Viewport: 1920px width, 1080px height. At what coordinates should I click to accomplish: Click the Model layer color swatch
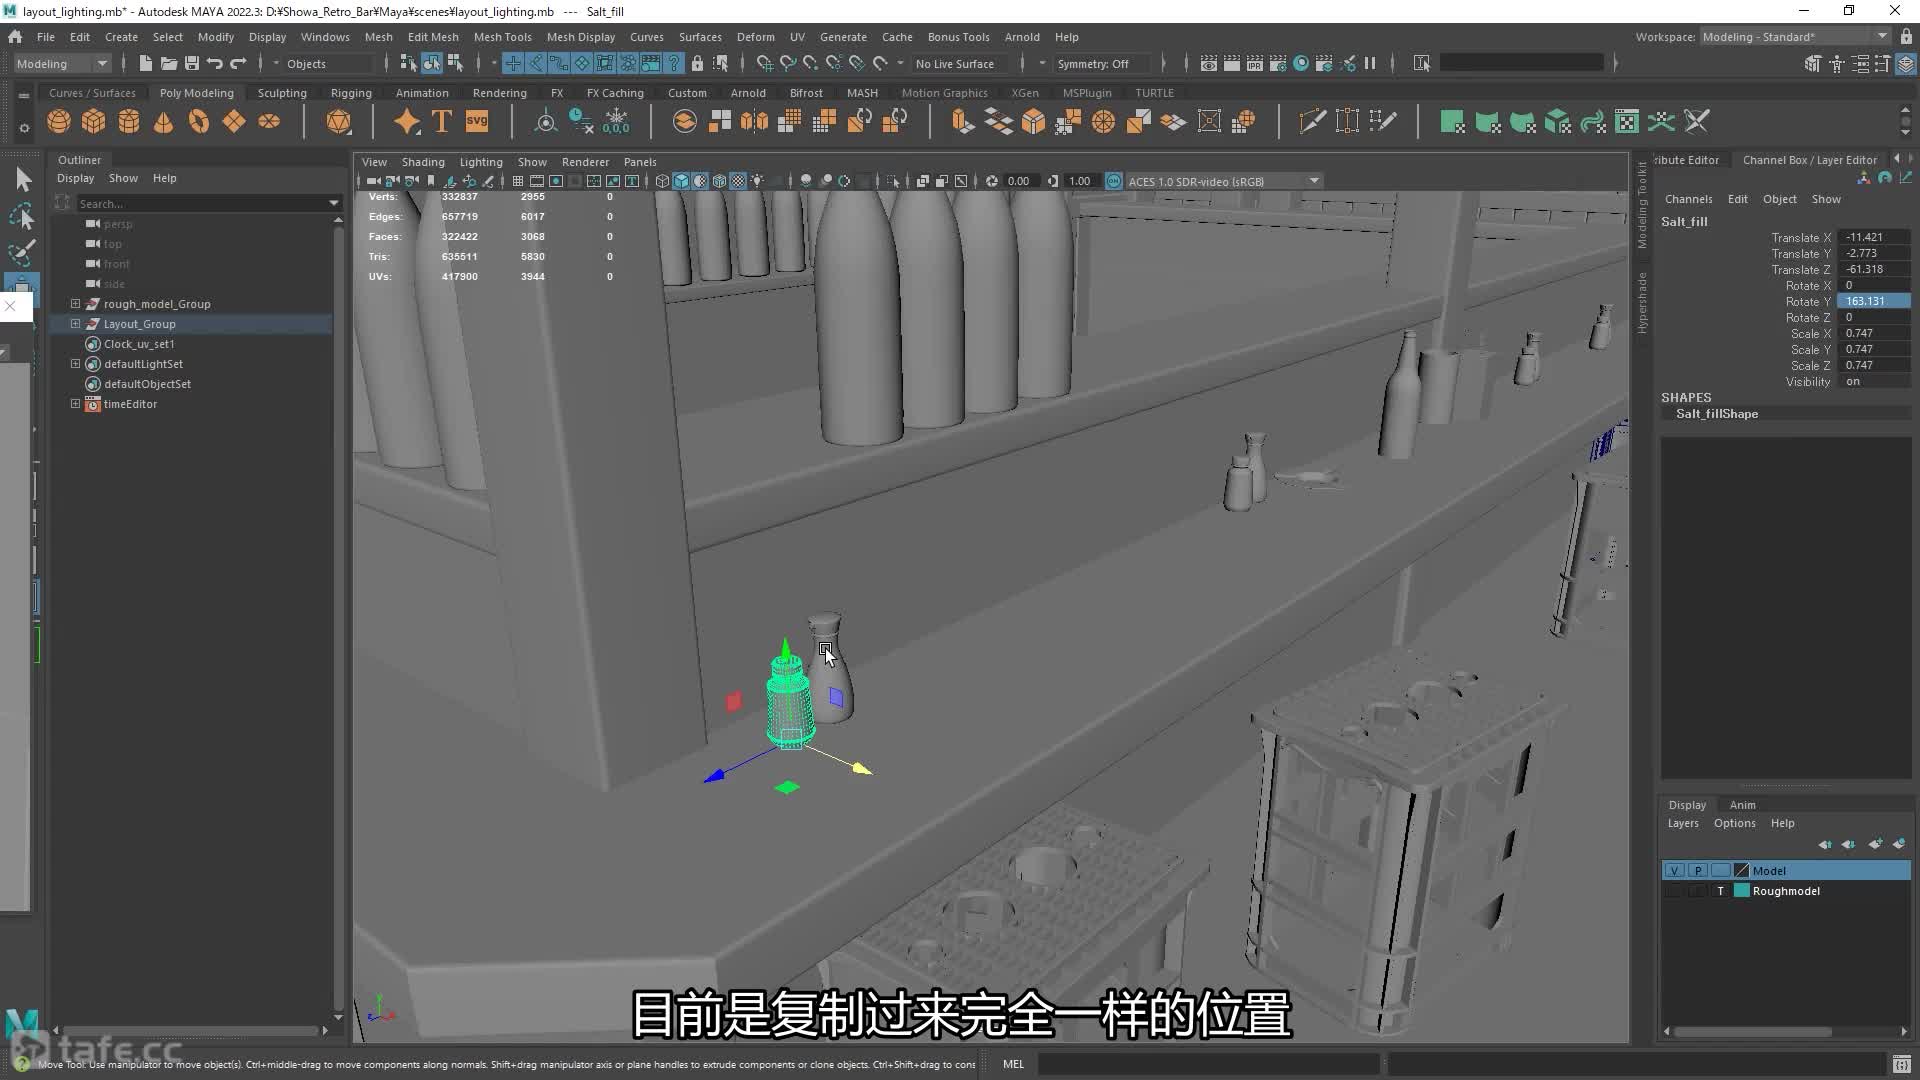click(x=1742, y=871)
